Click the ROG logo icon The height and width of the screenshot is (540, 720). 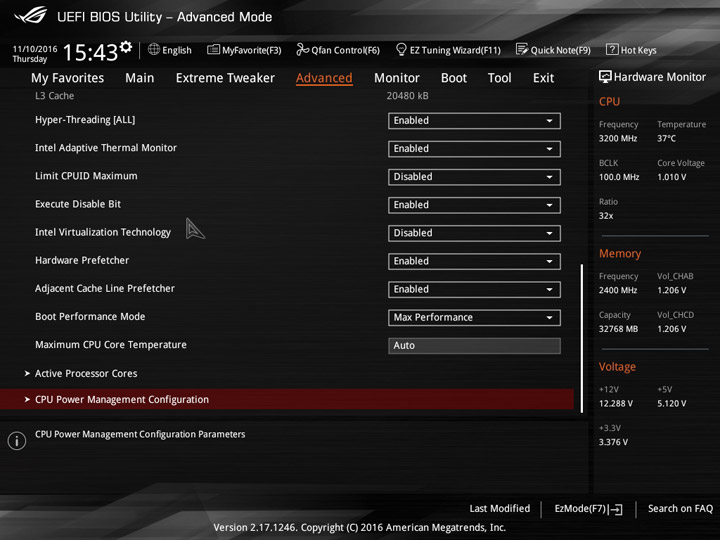point(30,15)
